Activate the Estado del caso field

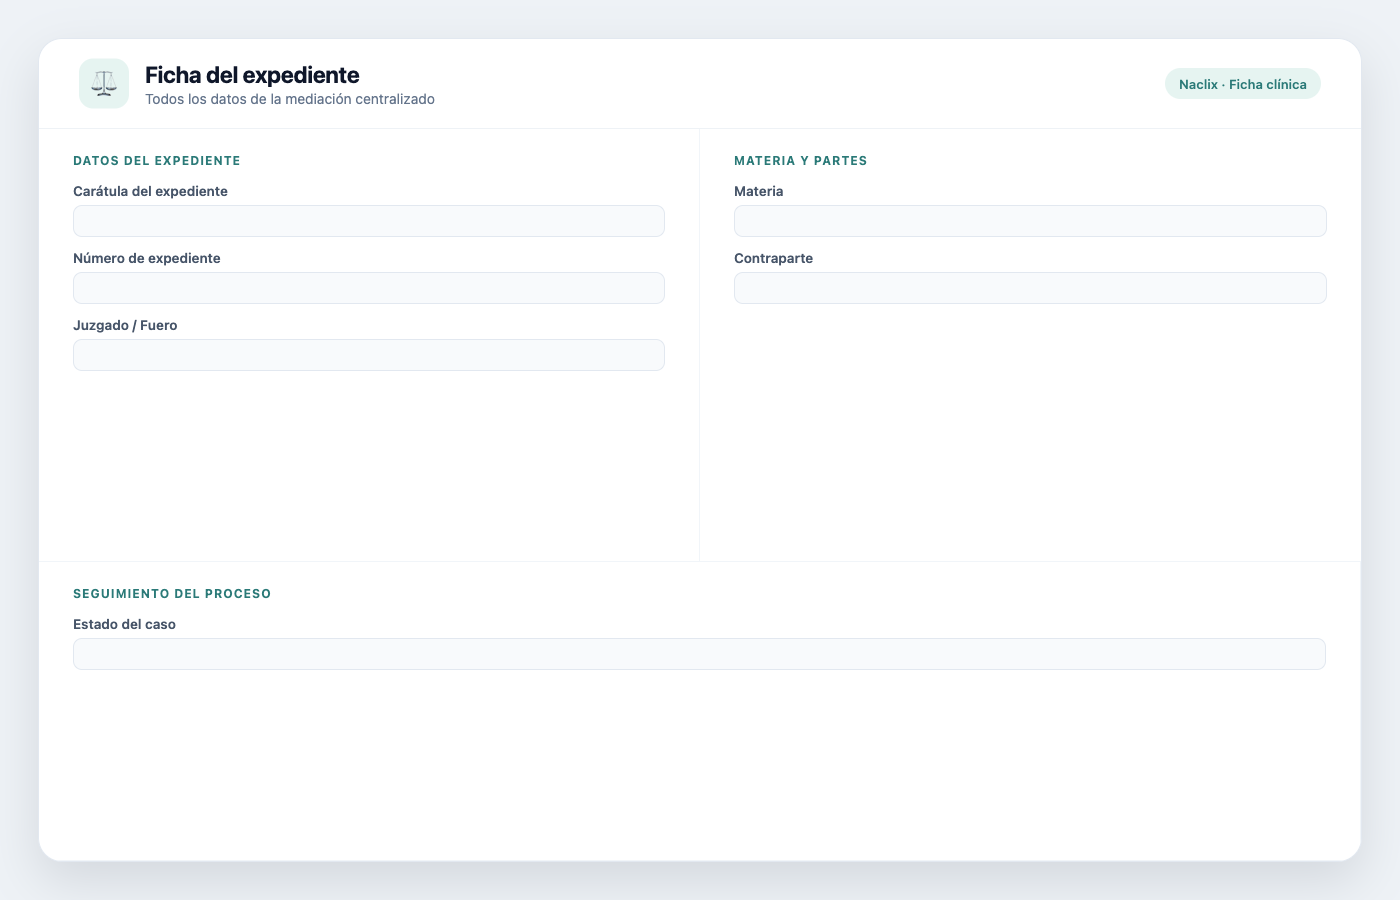(x=699, y=654)
